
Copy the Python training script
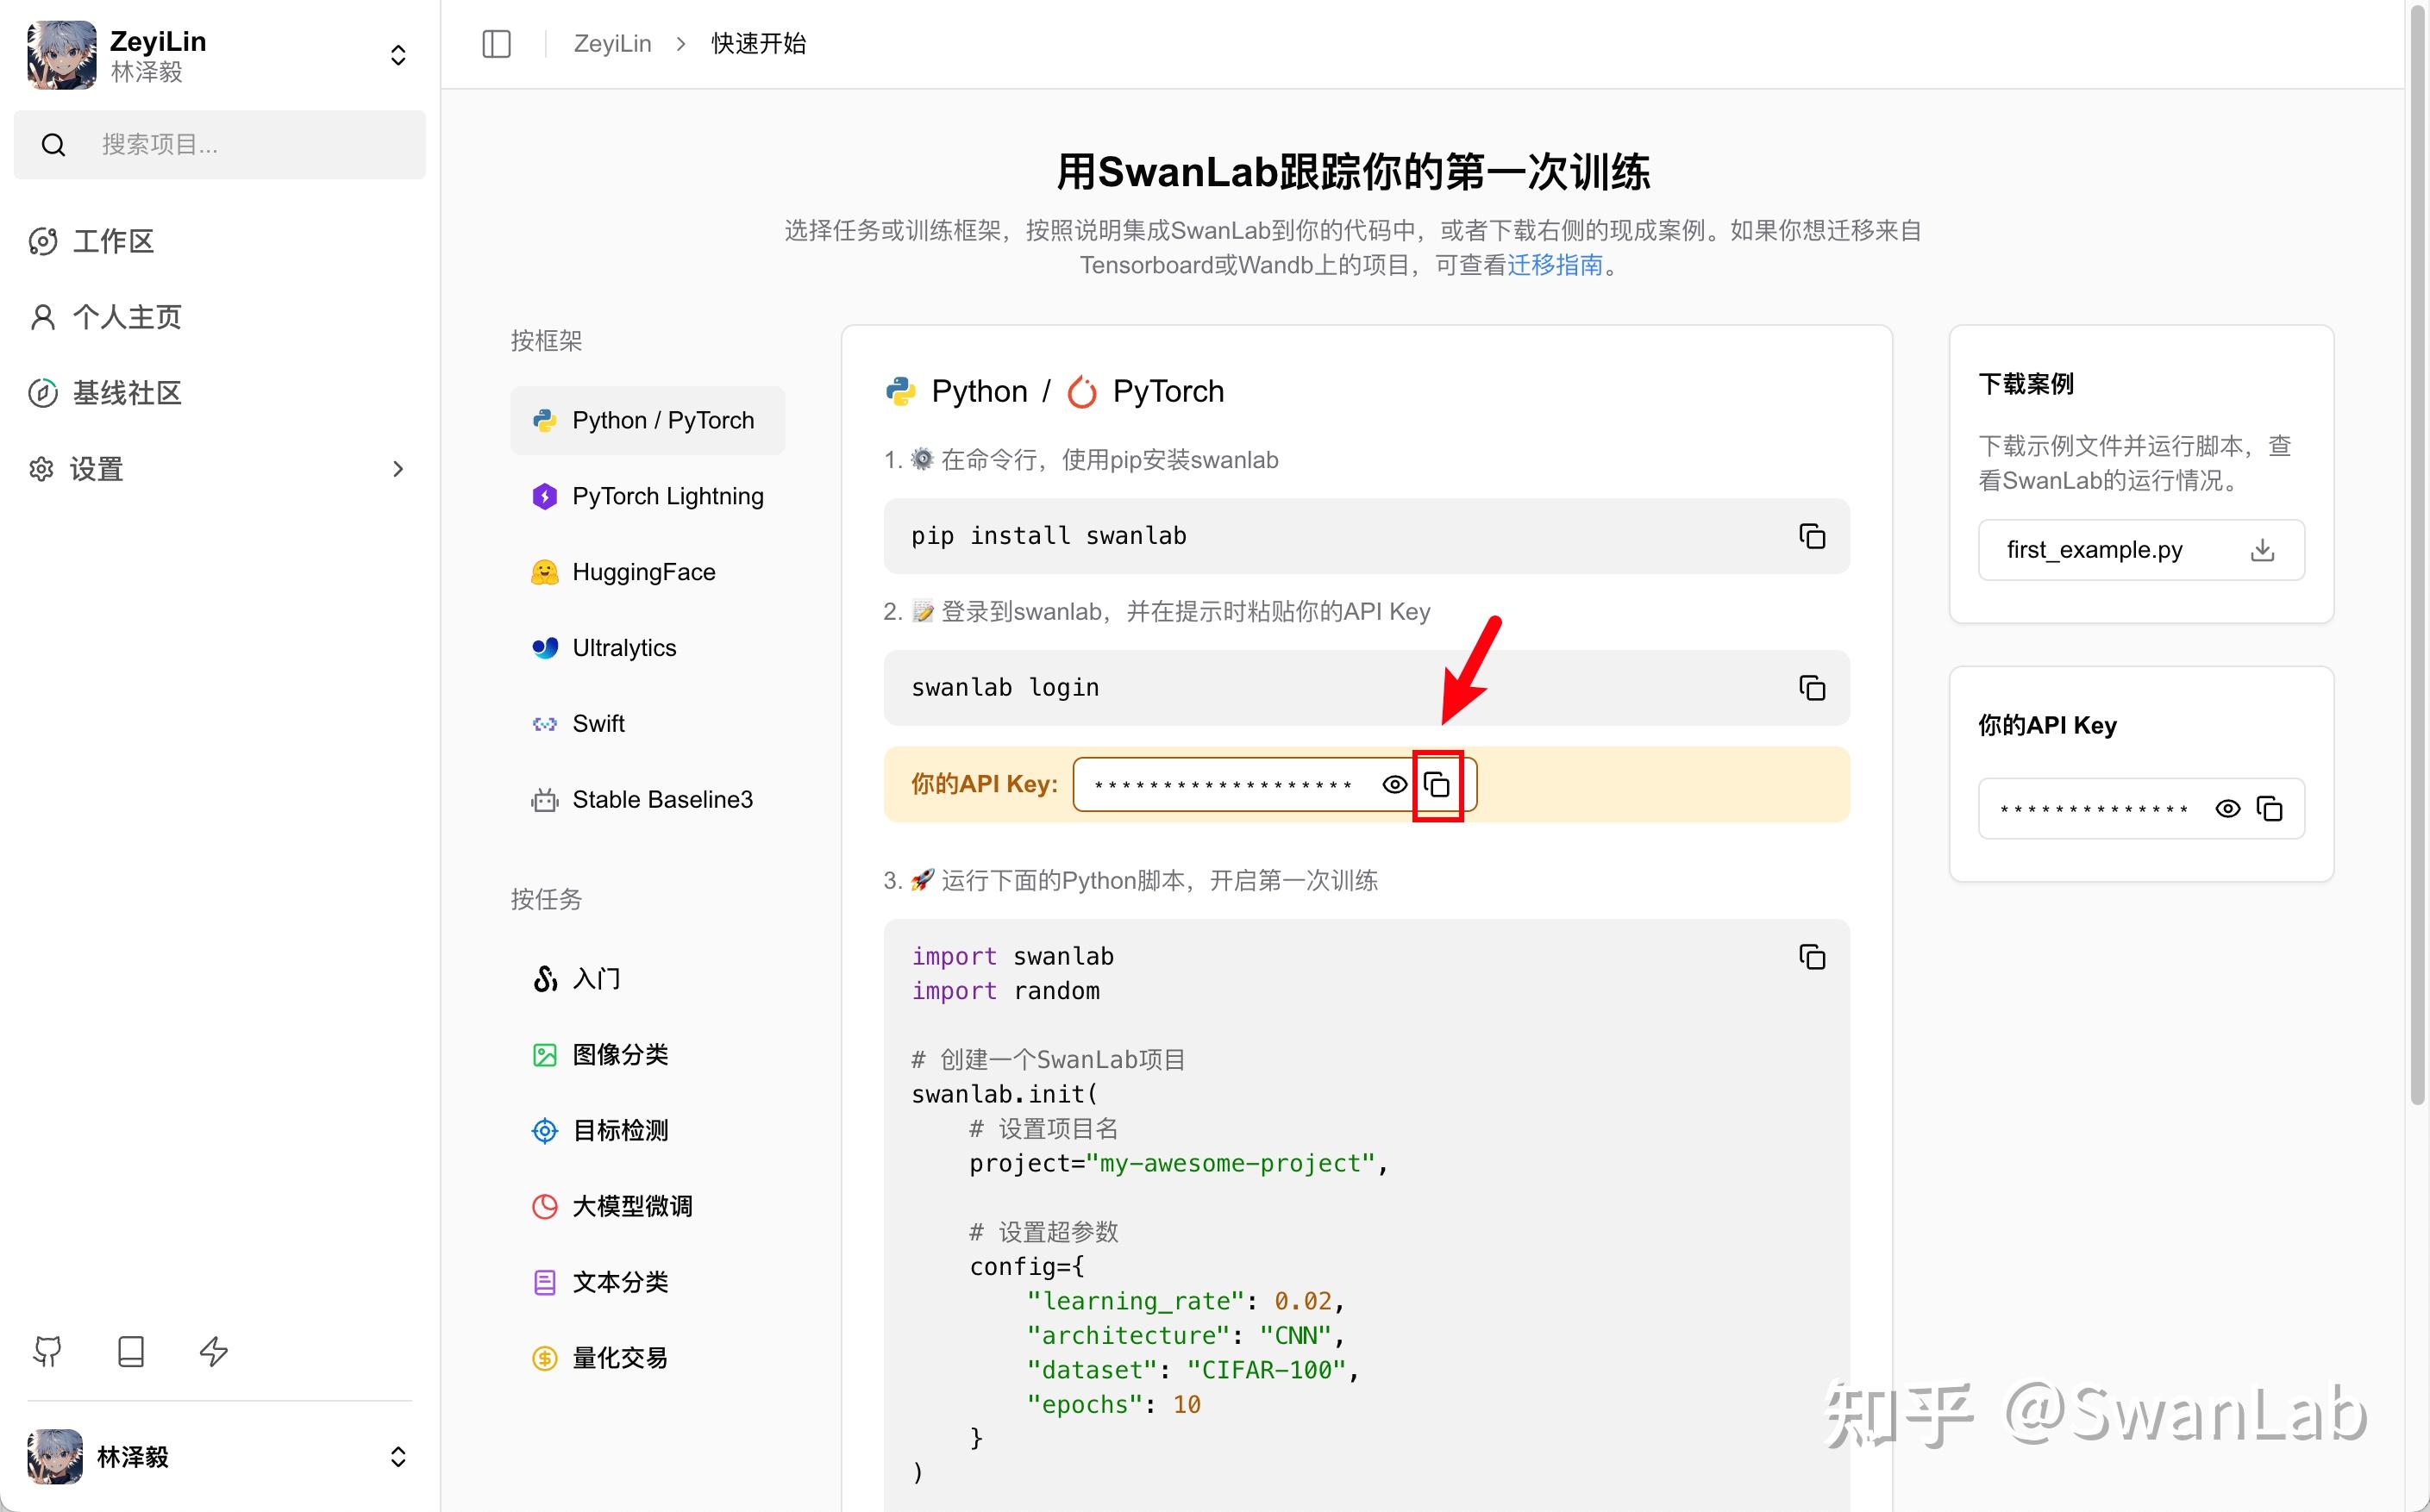(1812, 956)
